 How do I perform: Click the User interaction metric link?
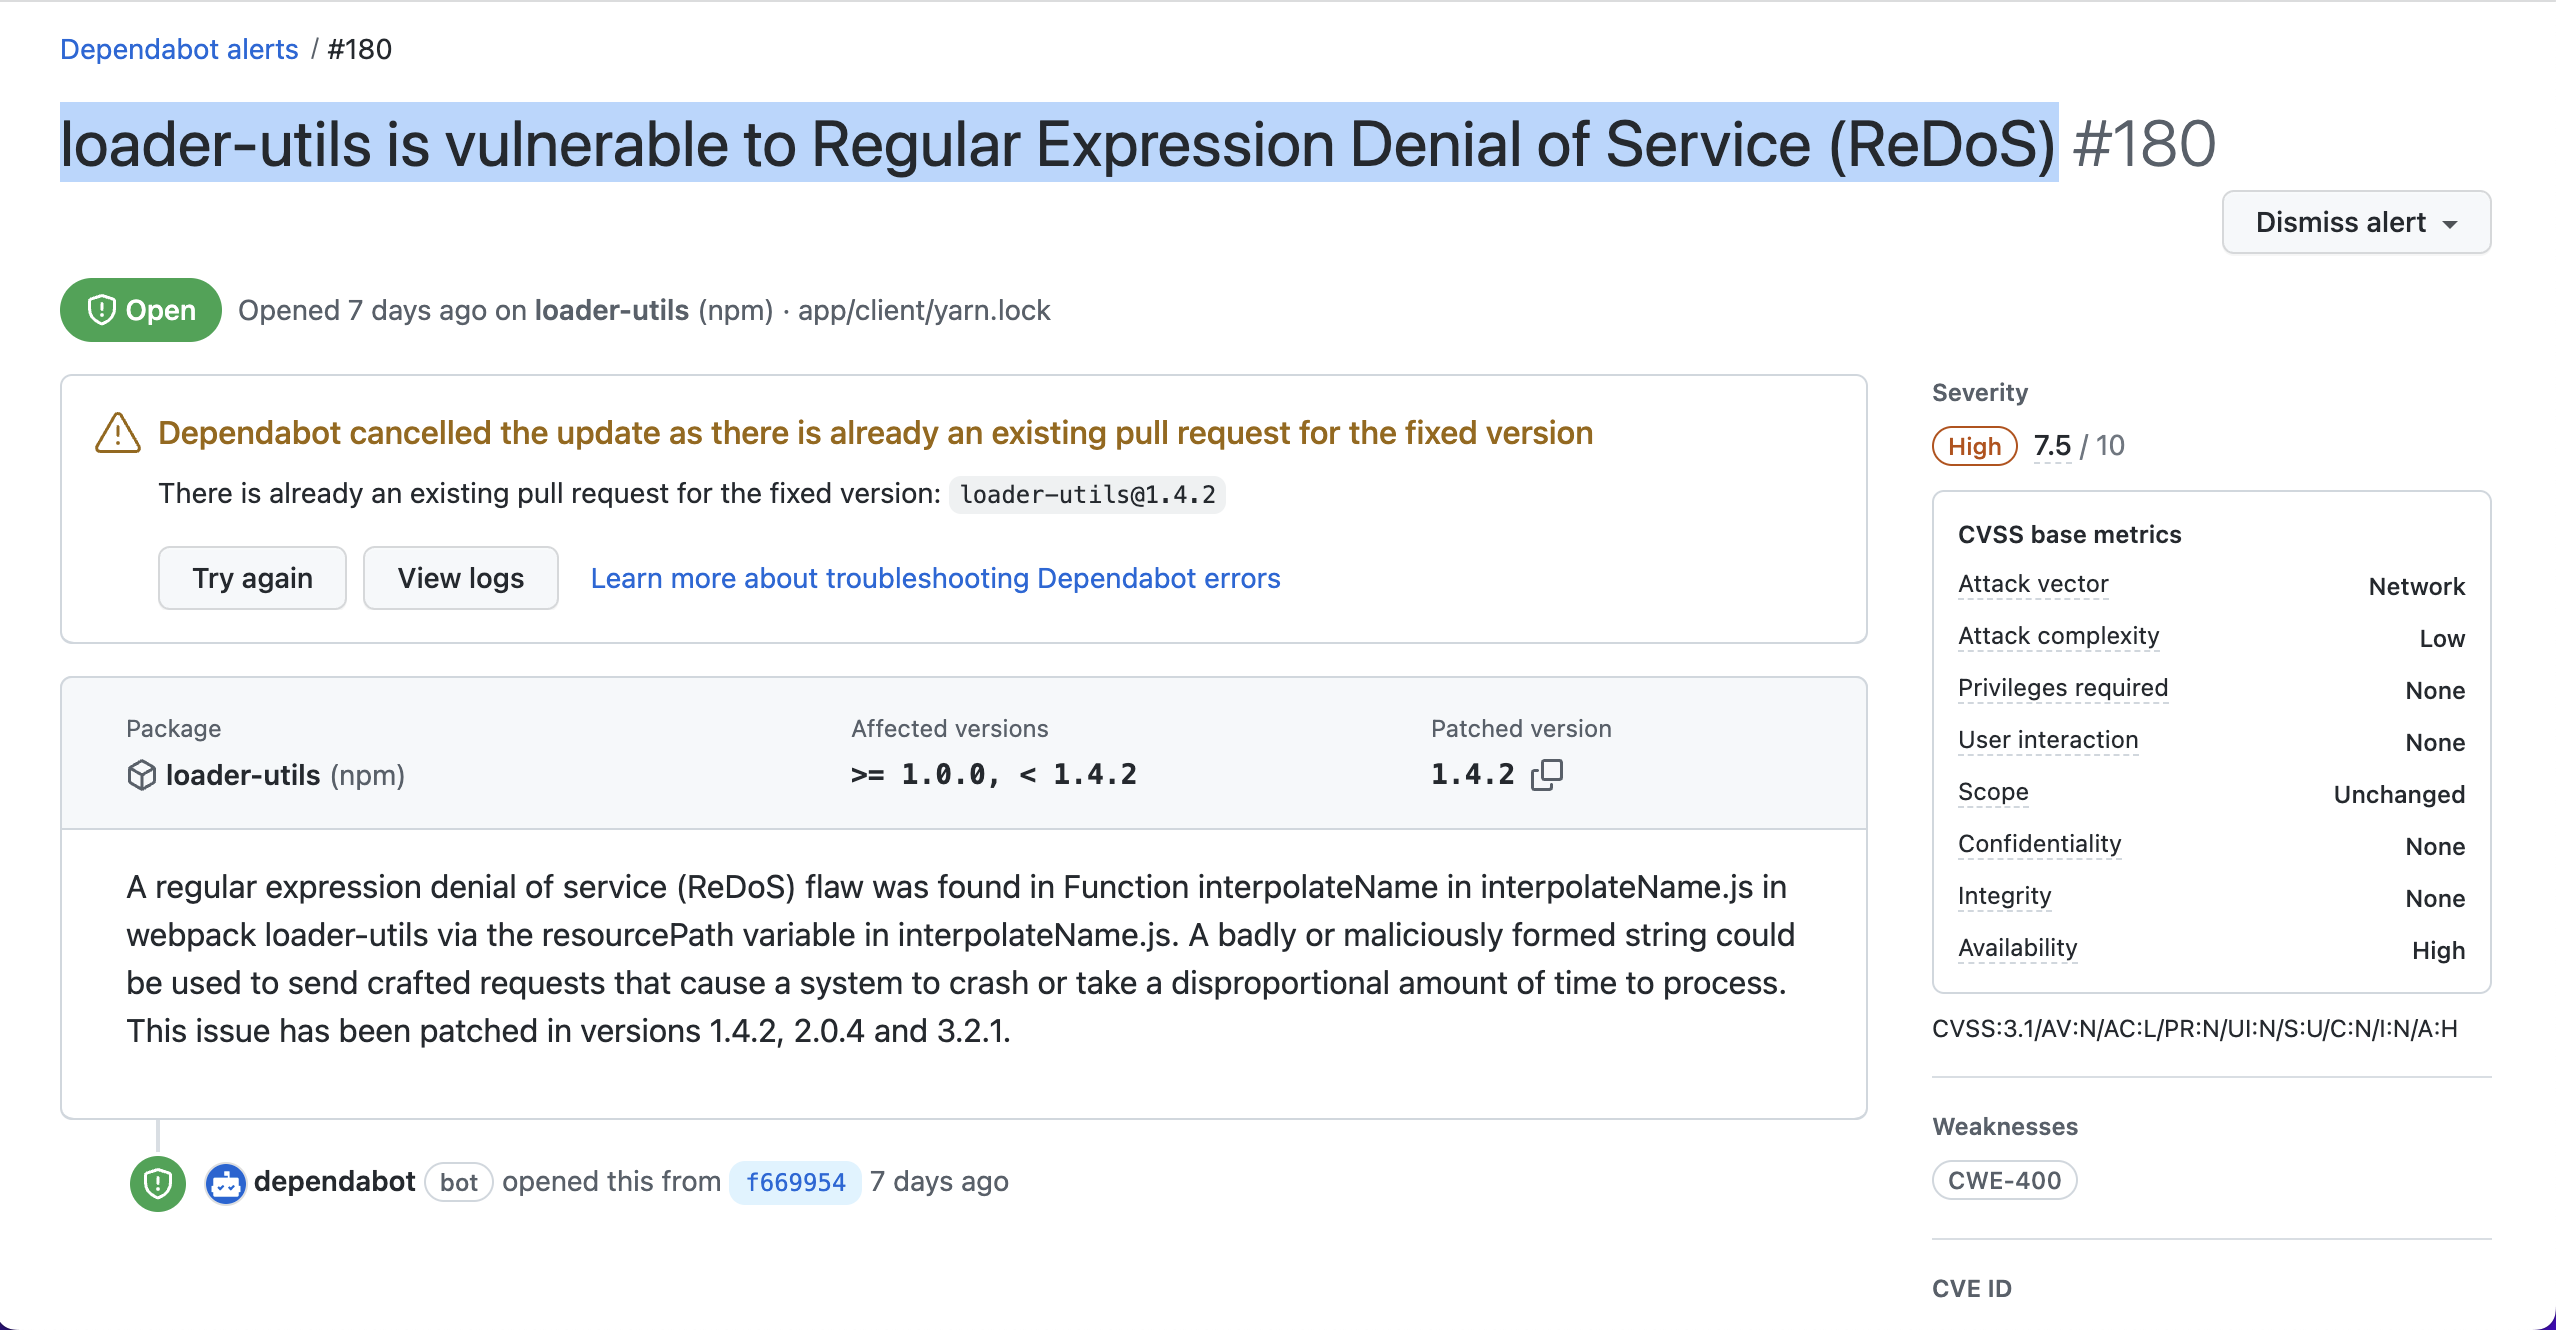coord(2048,740)
